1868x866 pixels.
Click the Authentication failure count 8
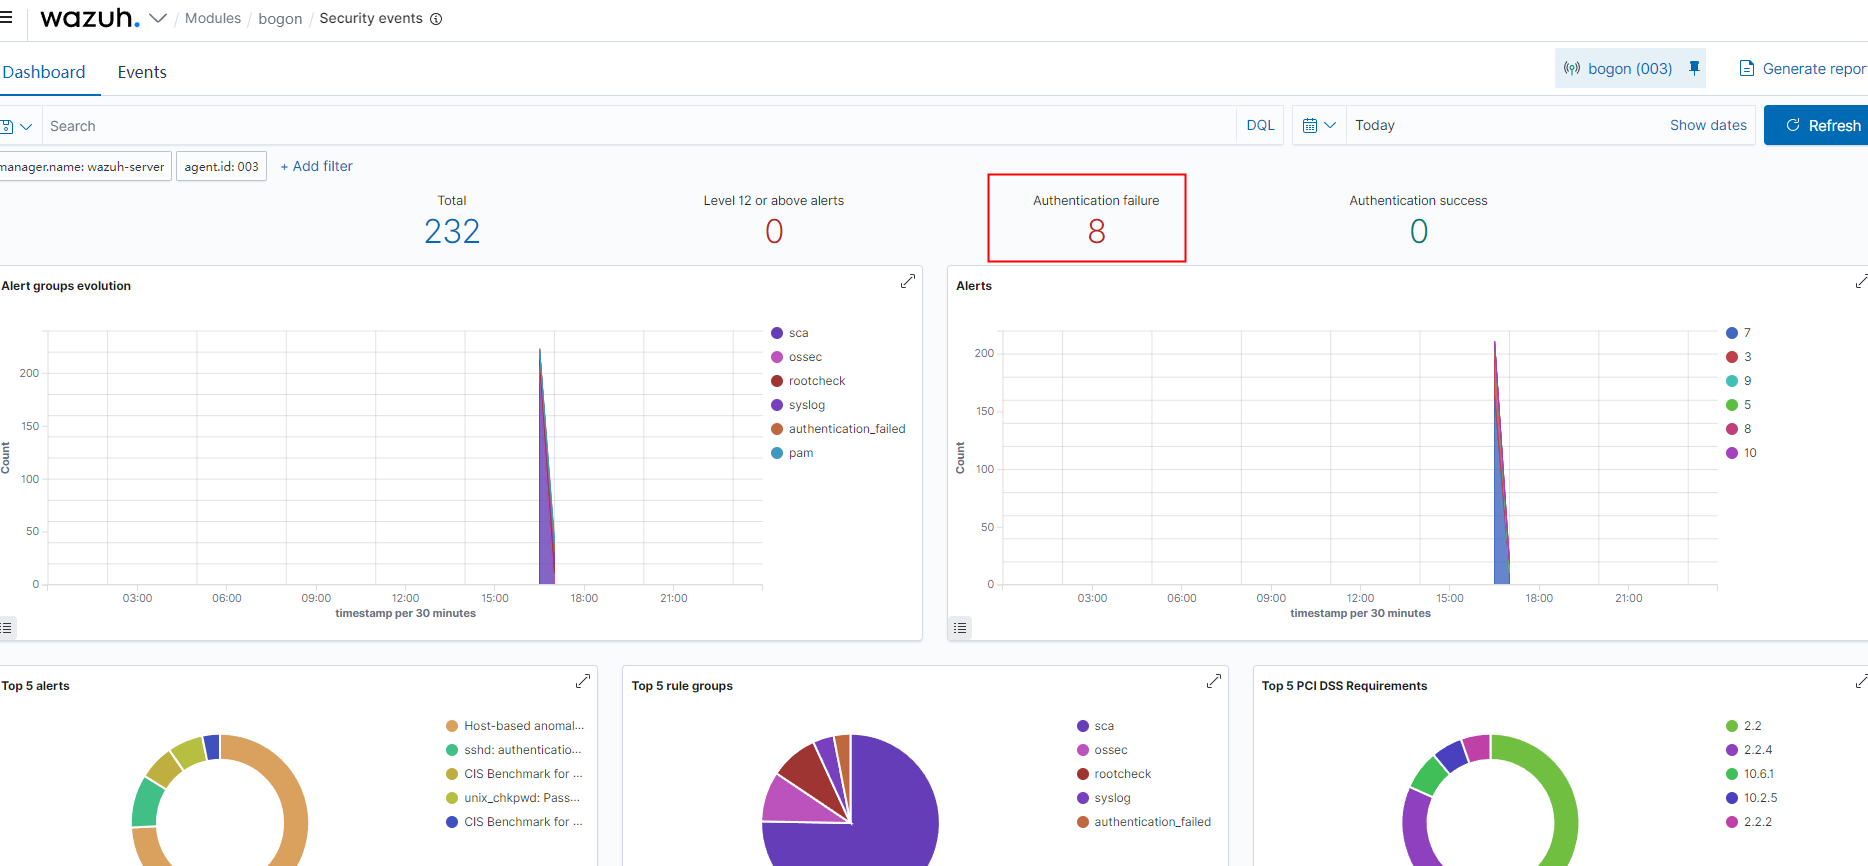pos(1096,231)
